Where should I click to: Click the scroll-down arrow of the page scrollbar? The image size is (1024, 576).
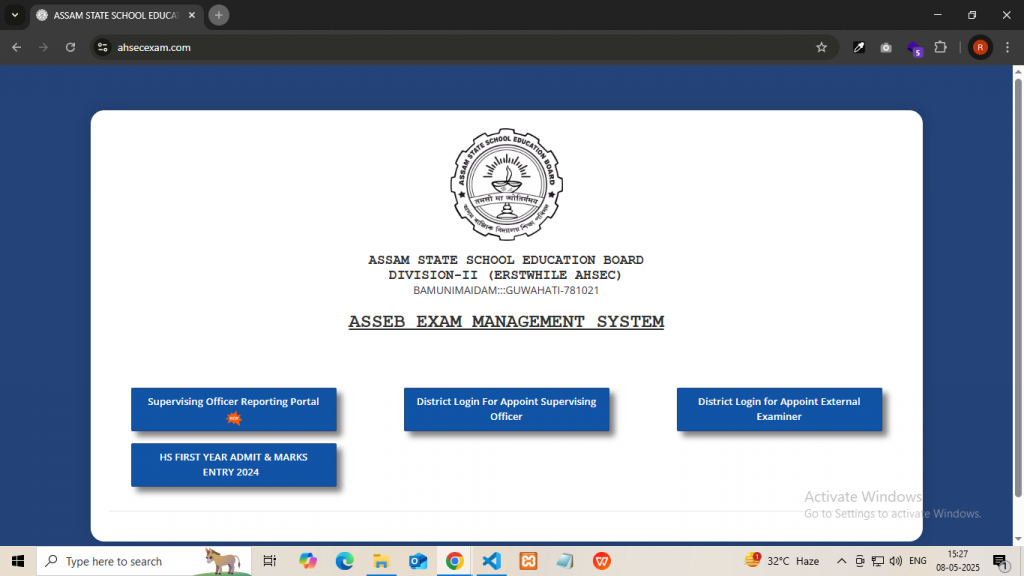[1018, 539]
